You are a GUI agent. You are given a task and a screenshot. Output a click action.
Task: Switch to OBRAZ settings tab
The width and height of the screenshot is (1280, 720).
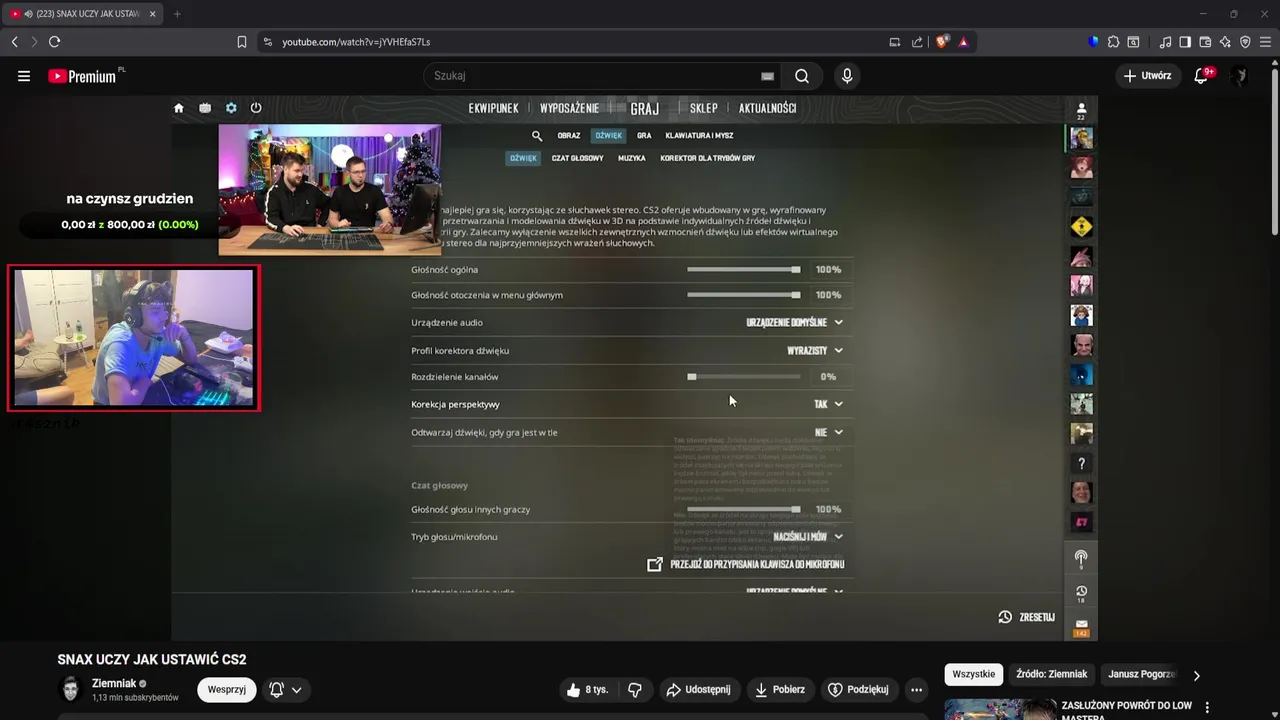click(x=569, y=136)
